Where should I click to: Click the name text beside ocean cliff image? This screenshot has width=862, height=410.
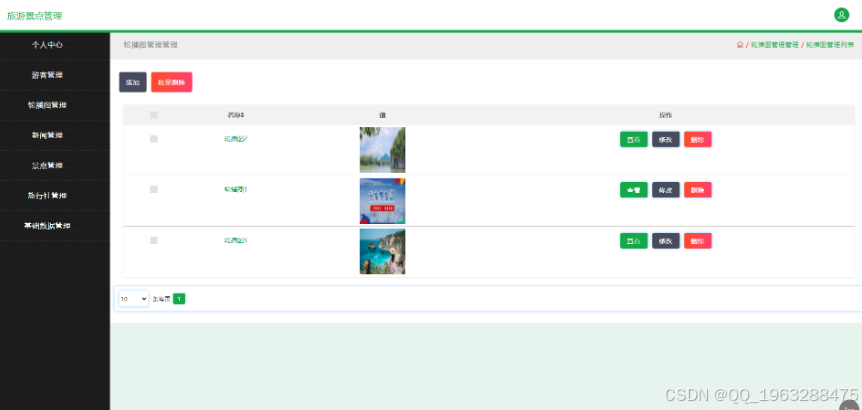coord(236,240)
